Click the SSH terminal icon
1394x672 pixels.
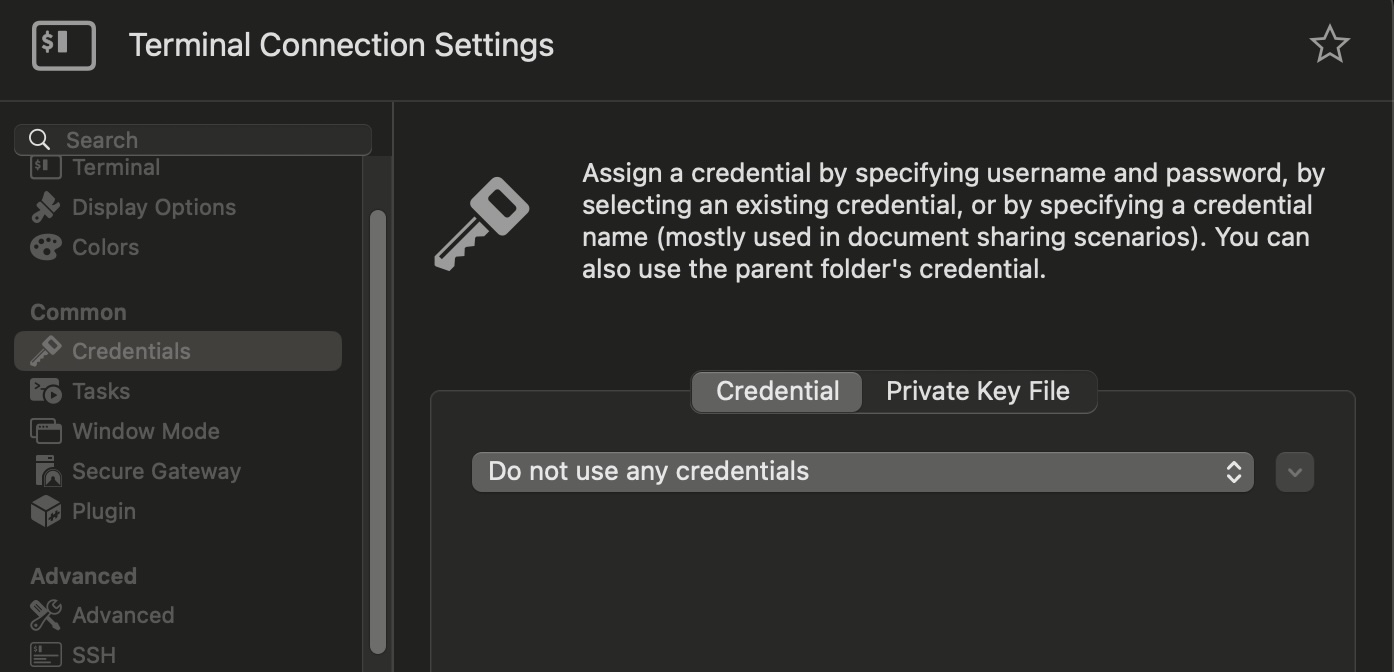coord(46,655)
